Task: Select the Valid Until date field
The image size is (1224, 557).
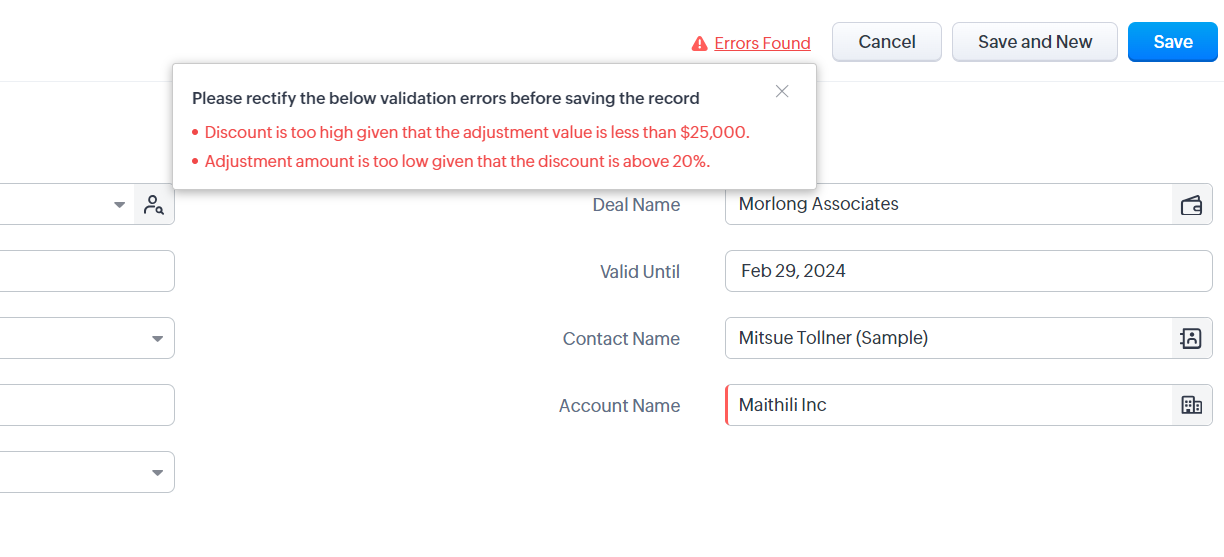Action: 967,271
